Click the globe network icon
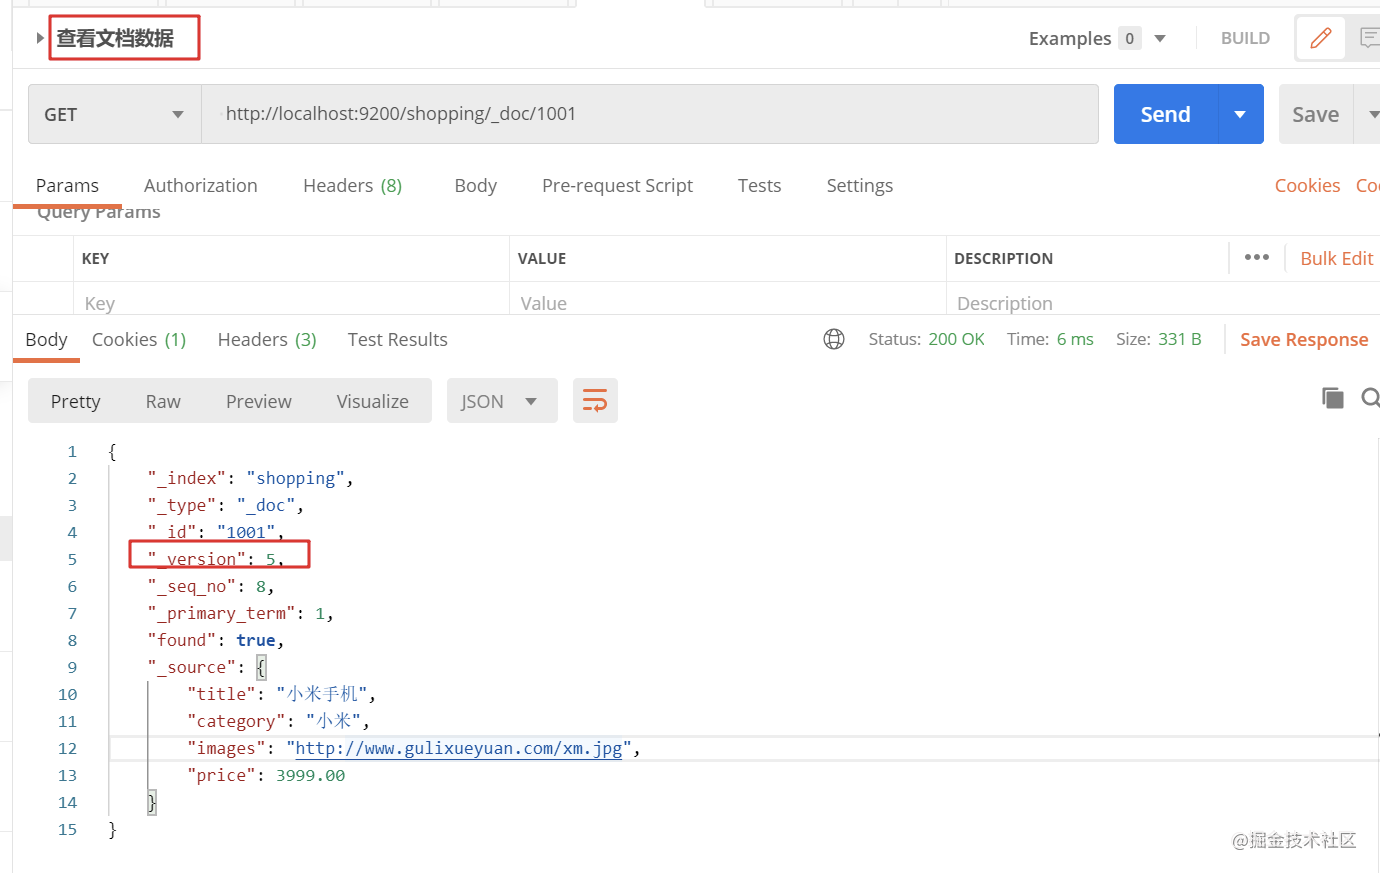This screenshot has width=1380, height=873. point(834,339)
